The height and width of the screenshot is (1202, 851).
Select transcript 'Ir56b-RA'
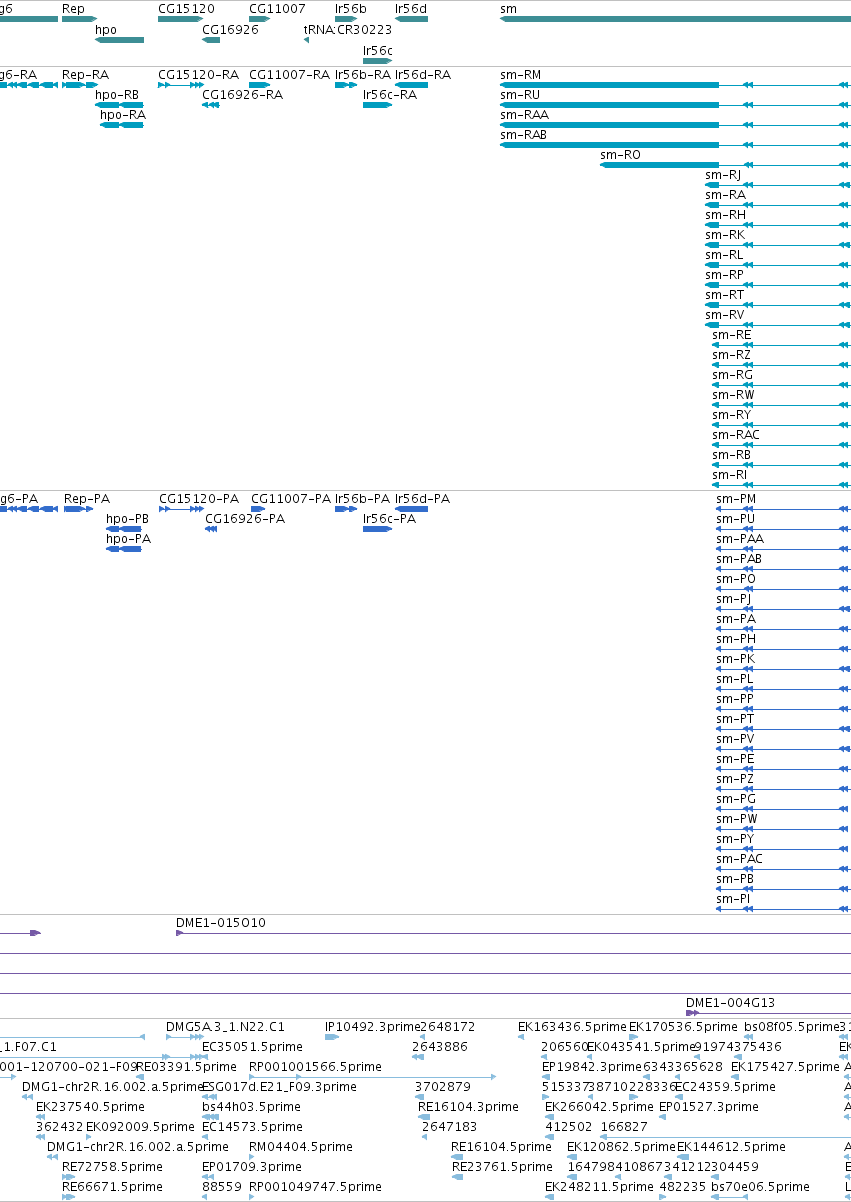tap(363, 75)
